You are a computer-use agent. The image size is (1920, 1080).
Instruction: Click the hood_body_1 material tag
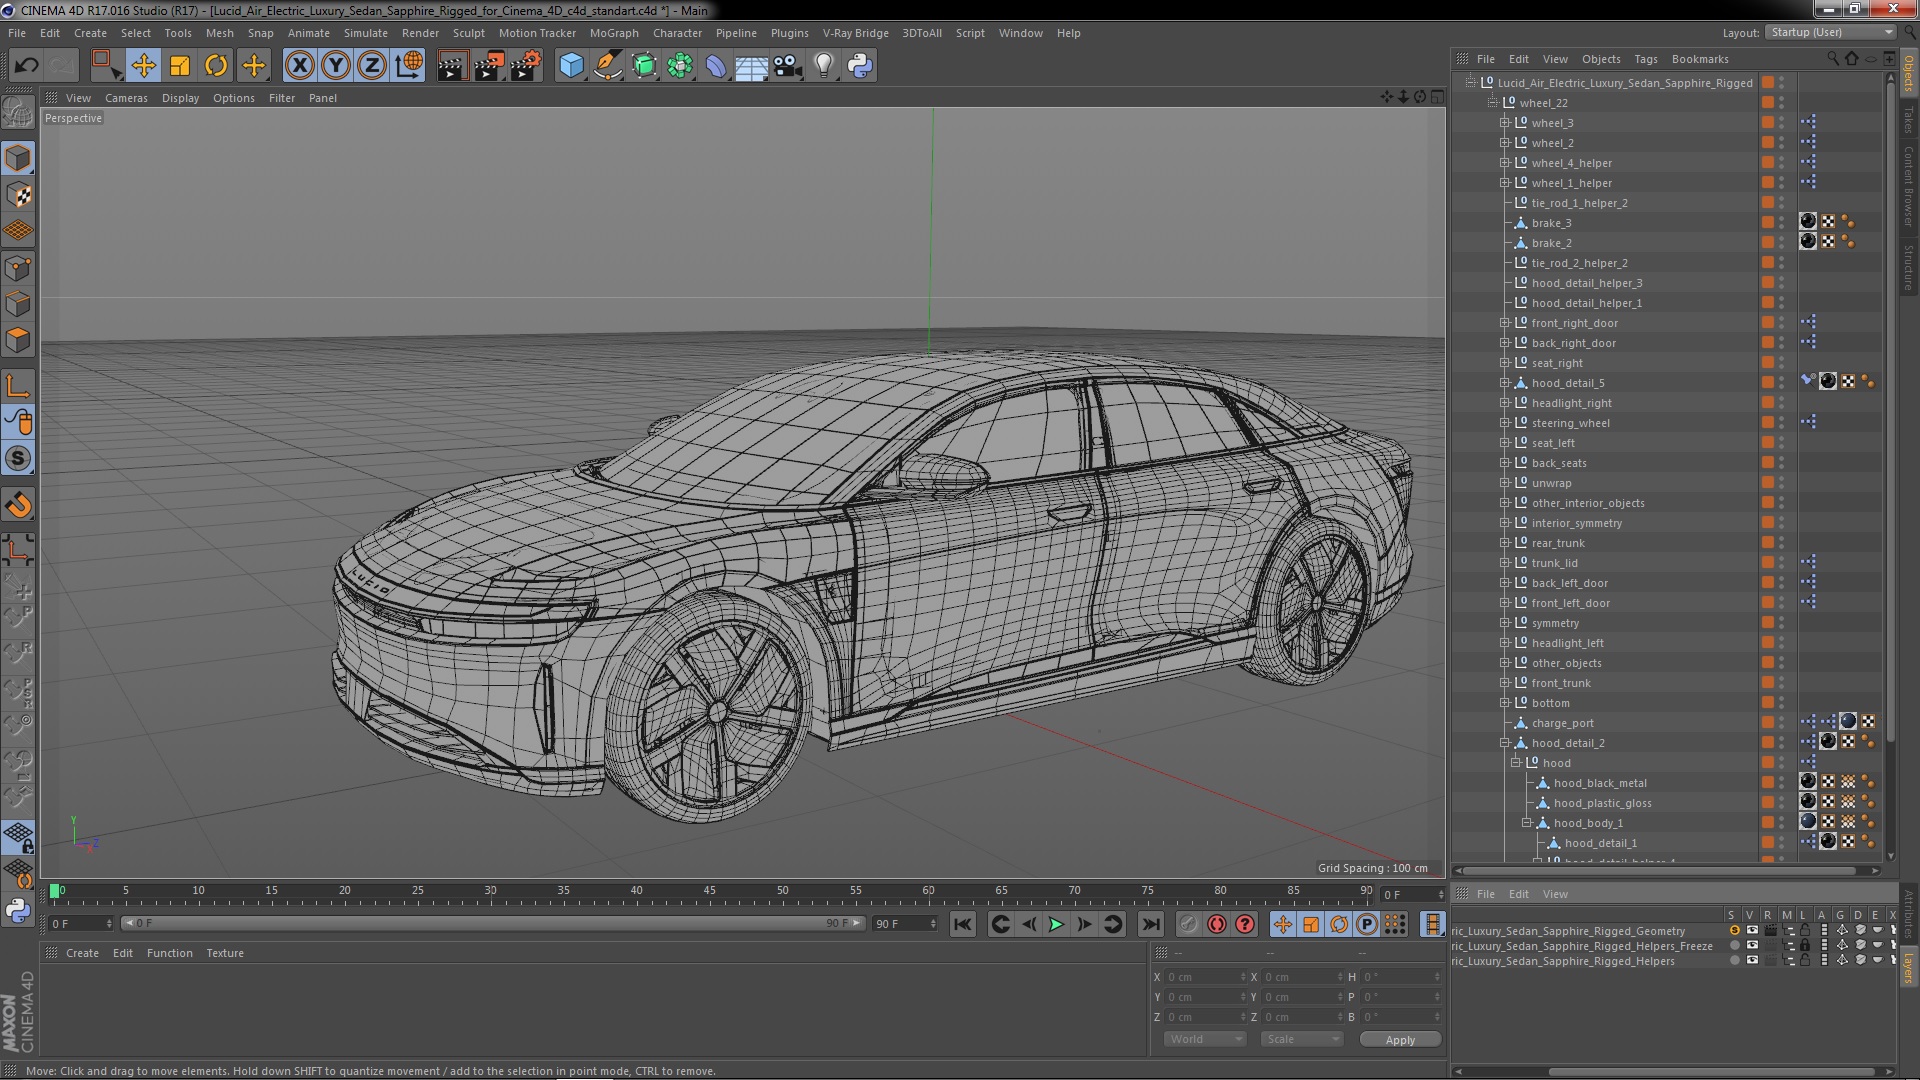1808,822
